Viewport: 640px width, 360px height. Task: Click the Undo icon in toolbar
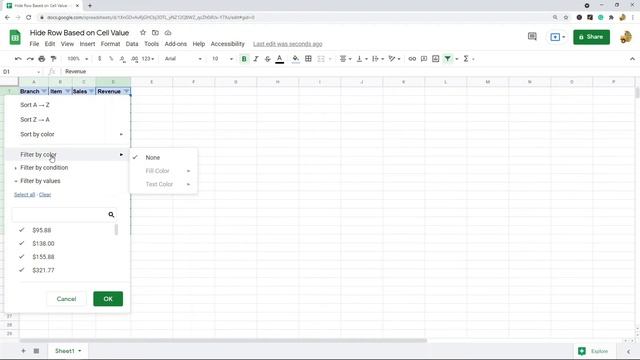coord(18,59)
